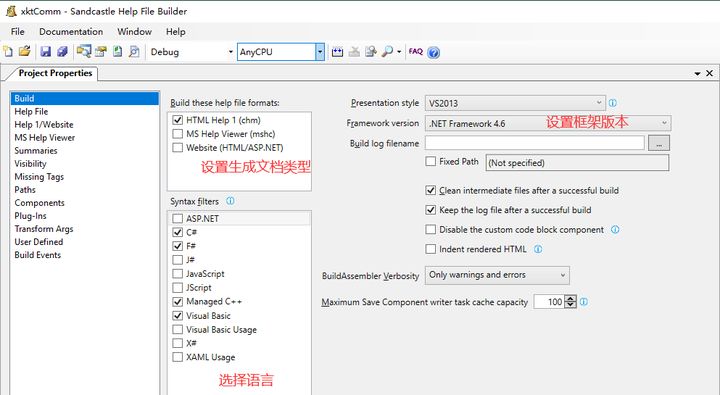Image resolution: width=720 pixels, height=395 pixels.
Task: Select the Help File properties category
Action: pyautogui.click(x=84, y=112)
